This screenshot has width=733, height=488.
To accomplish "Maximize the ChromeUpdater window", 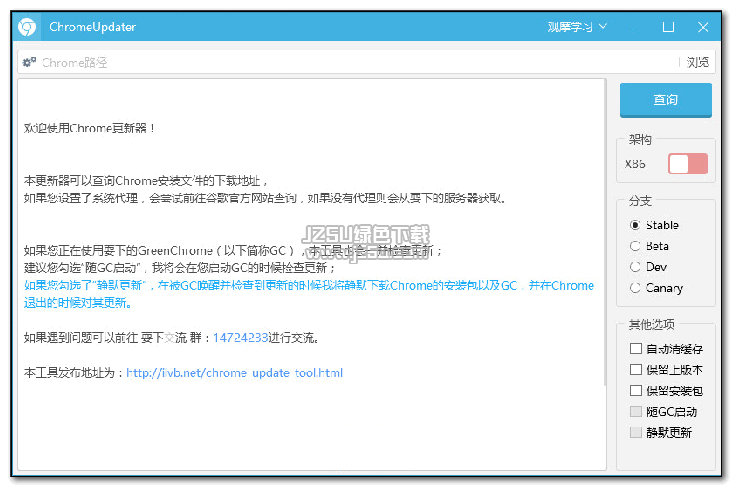I will [x=668, y=27].
